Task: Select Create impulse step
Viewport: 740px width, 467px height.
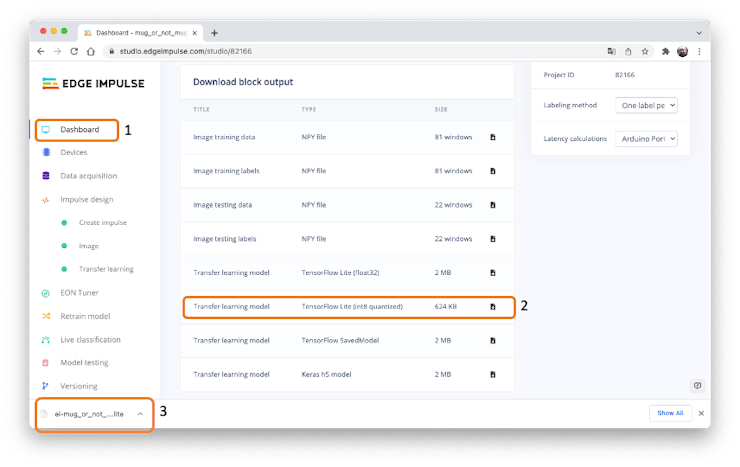Action: click(x=103, y=223)
